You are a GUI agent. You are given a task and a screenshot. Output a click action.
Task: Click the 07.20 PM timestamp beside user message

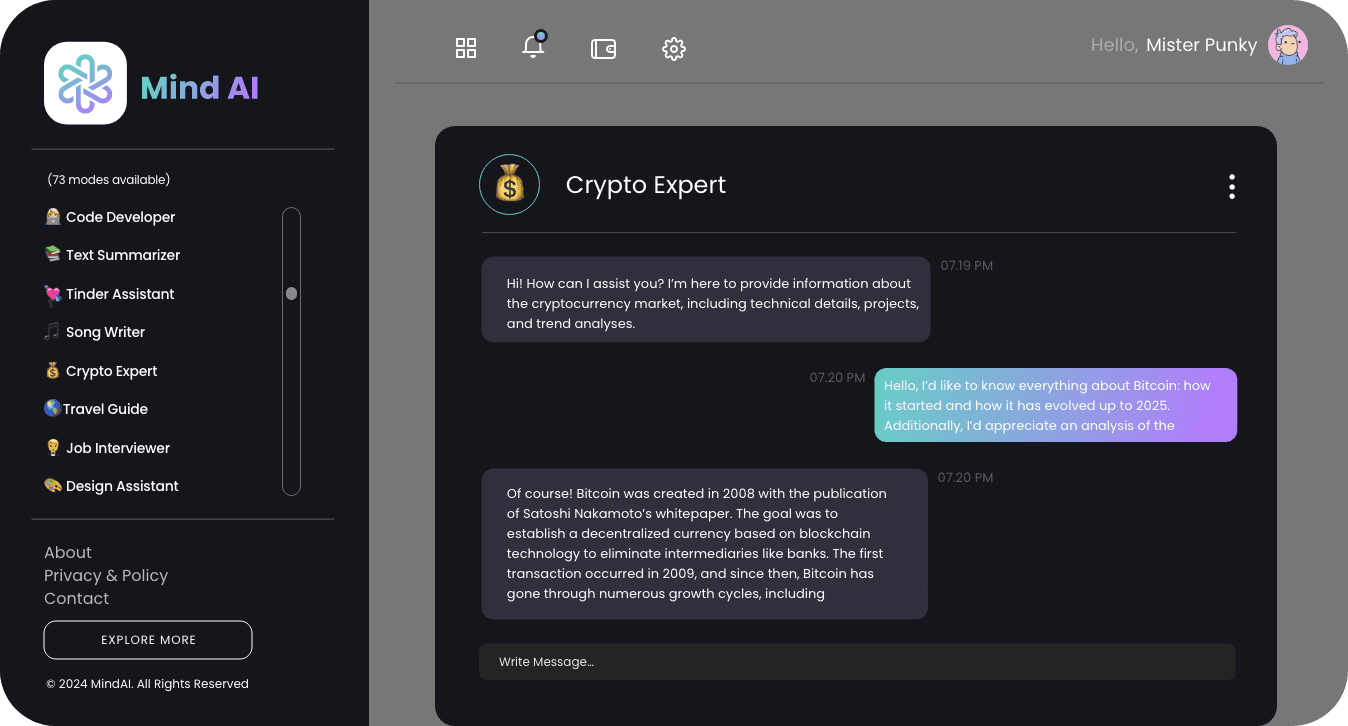point(838,378)
